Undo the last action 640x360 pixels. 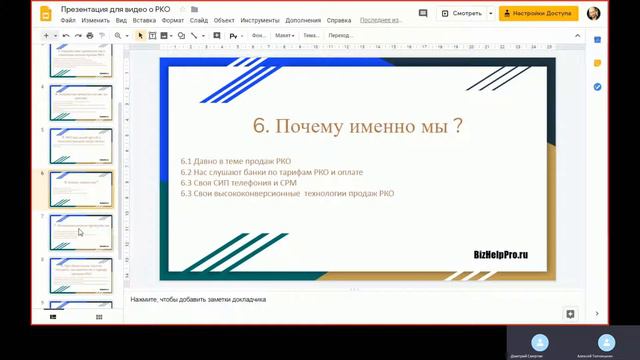pos(66,36)
